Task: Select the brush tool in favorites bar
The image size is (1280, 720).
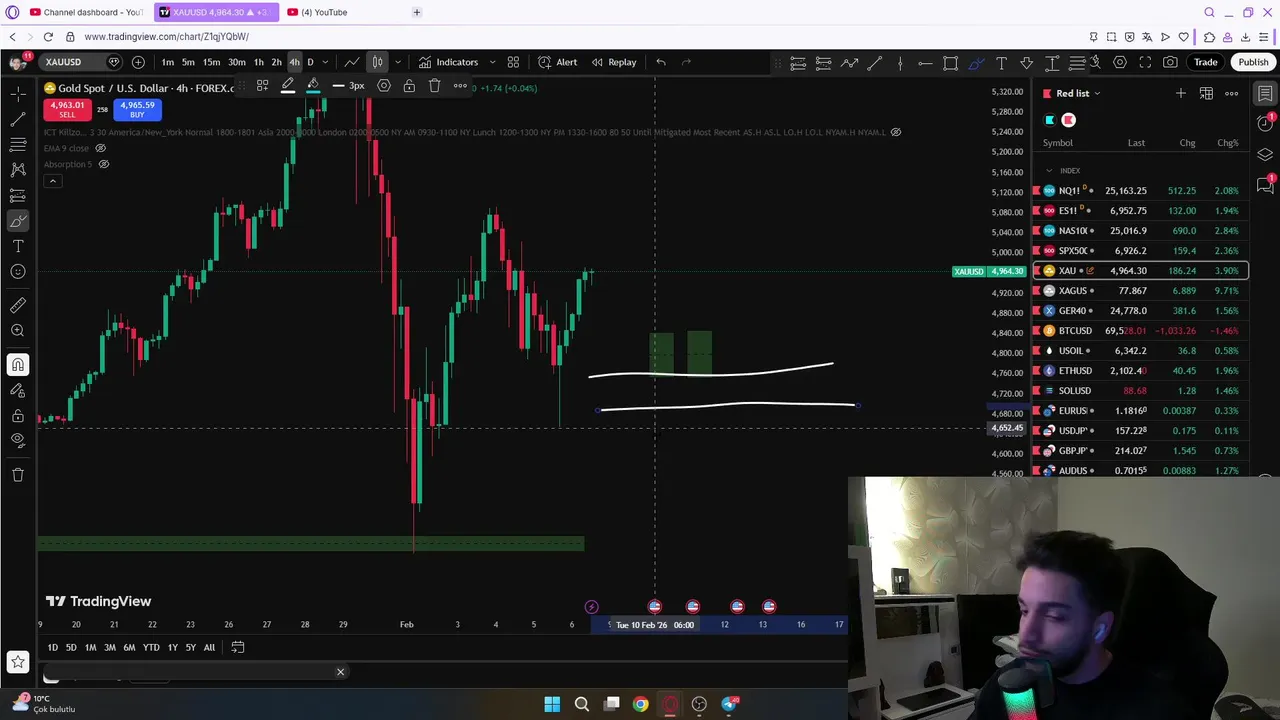Action: point(976,63)
